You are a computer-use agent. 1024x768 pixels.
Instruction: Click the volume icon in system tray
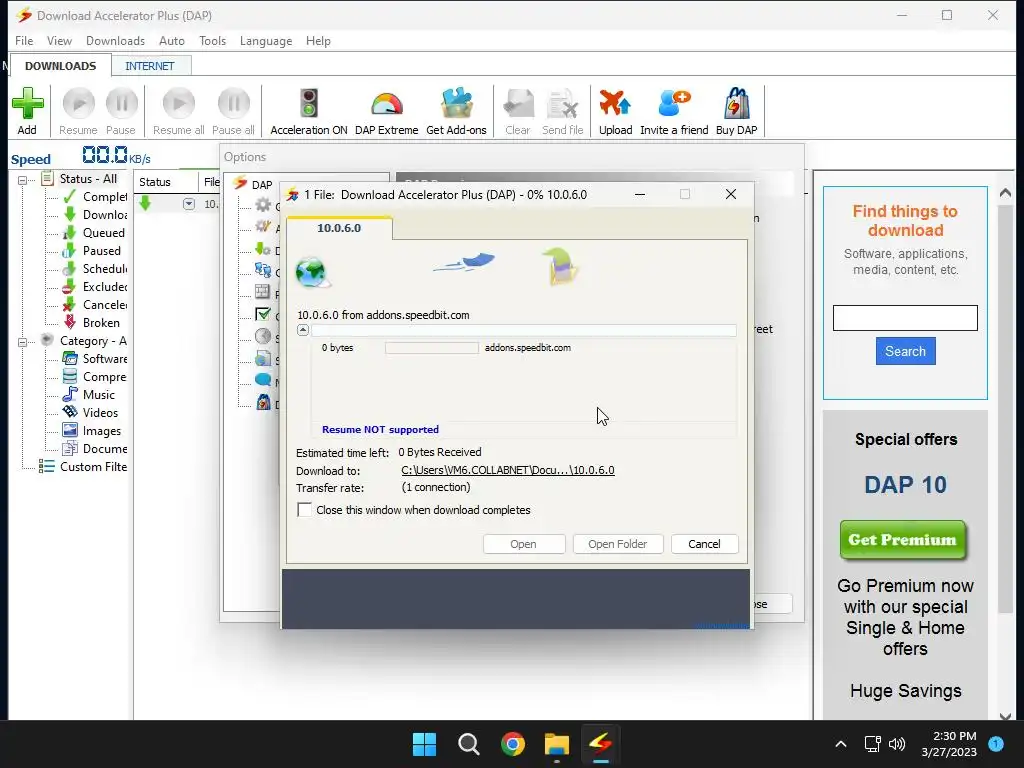[x=897, y=744]
